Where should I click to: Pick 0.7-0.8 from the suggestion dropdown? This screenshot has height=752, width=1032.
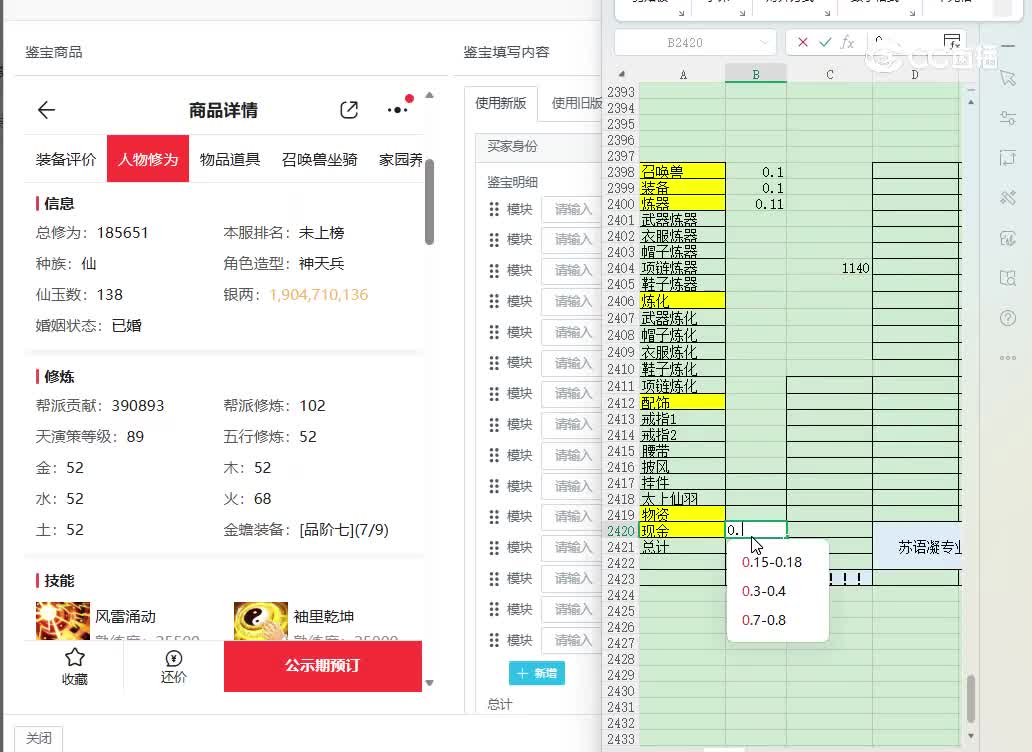tap(764, 620)
